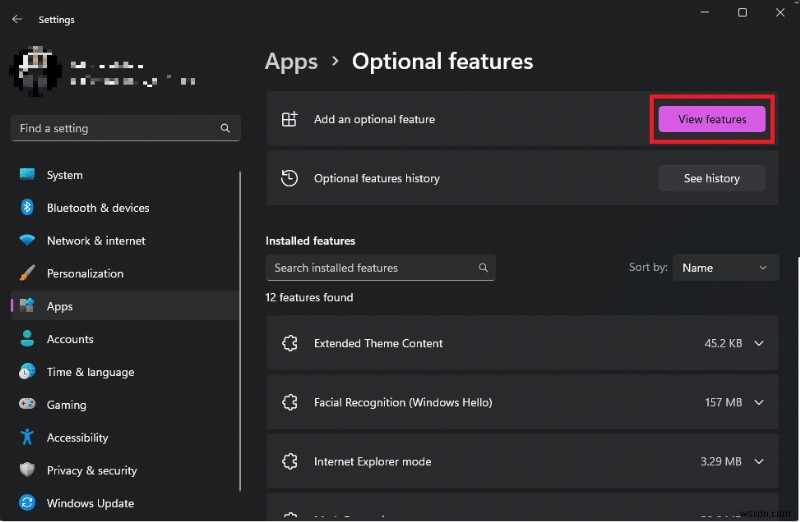Click the Optional features history clock icon
The width and height of the screenshot is (800, 522).
tap(289, 178)
